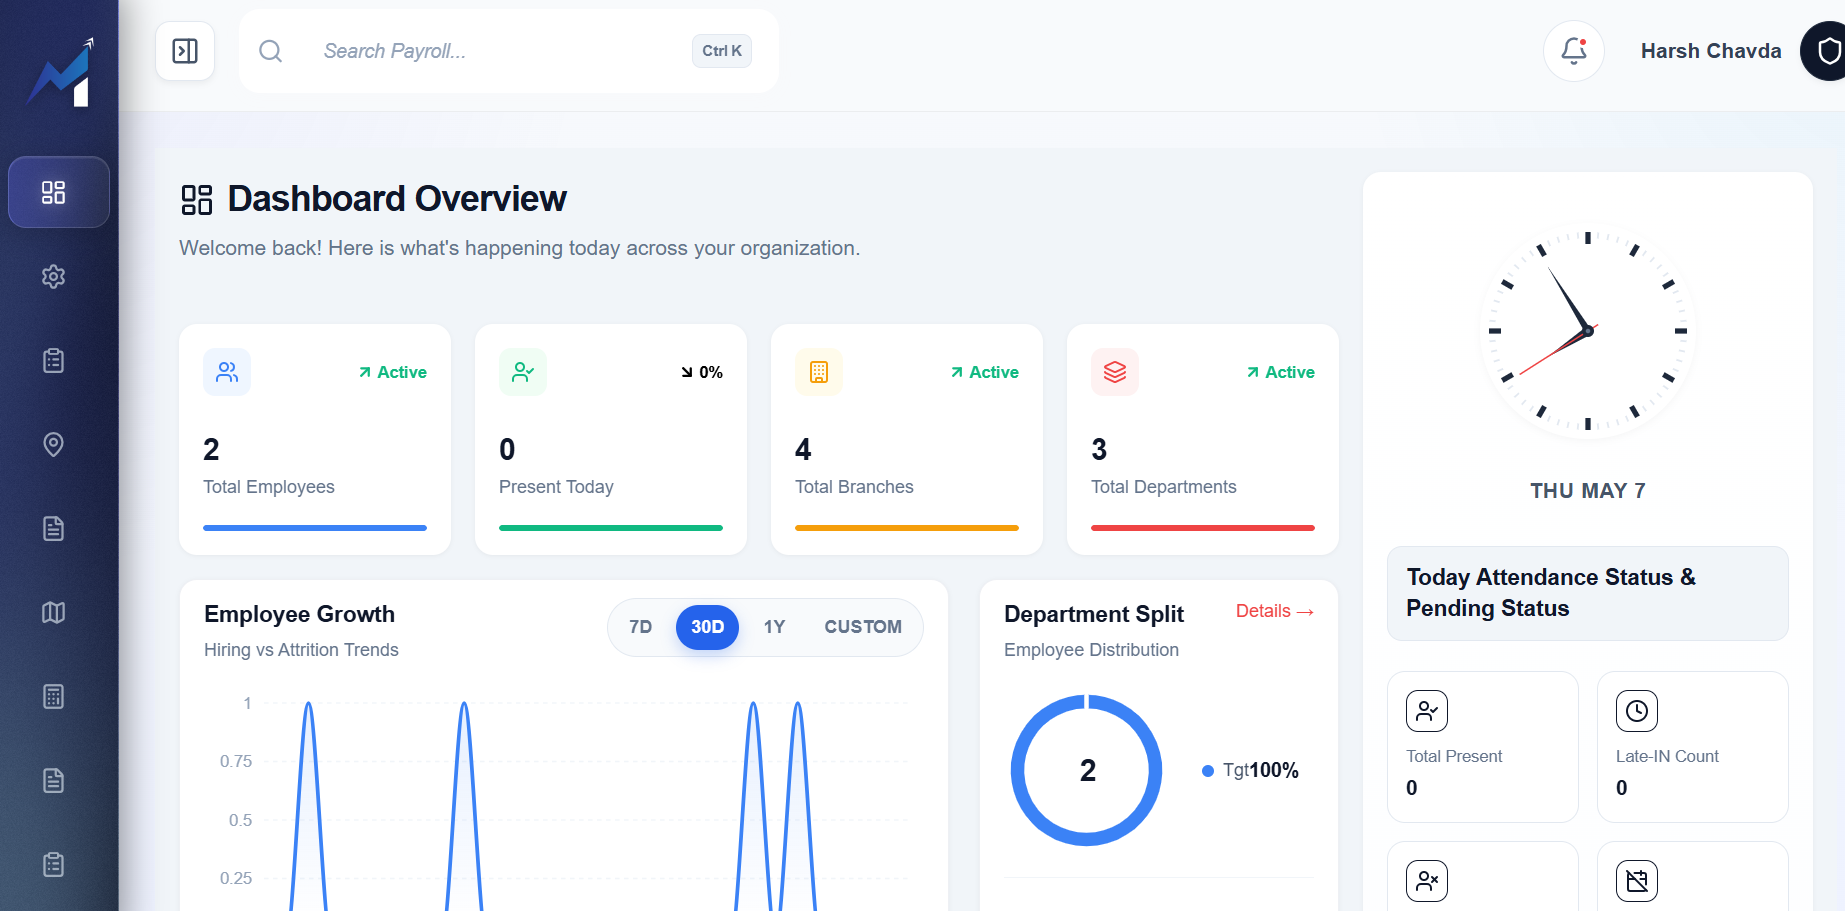Open the calculator sidebar item

(54, 696)
